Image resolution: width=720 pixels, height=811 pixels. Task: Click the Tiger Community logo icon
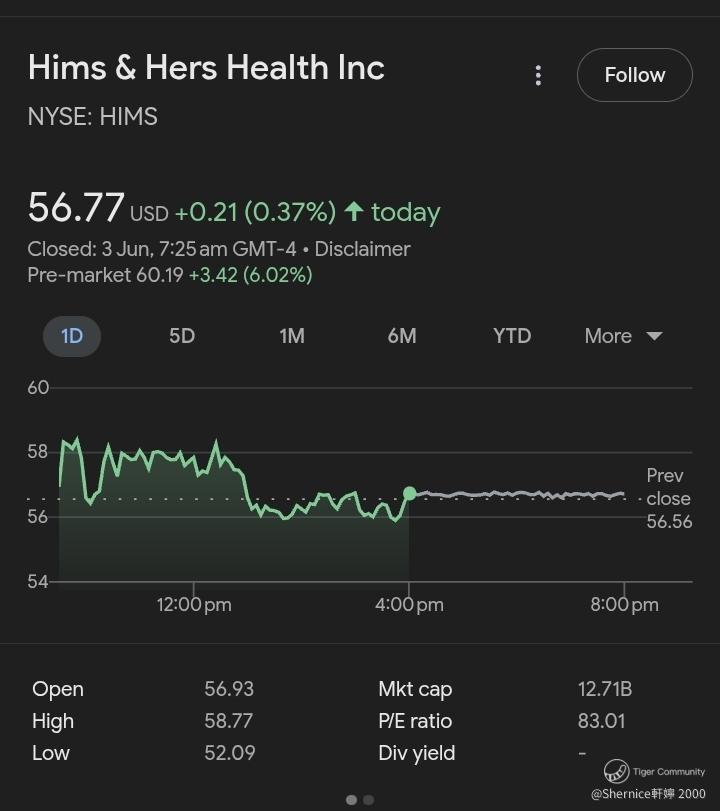[x=616, y=771]
